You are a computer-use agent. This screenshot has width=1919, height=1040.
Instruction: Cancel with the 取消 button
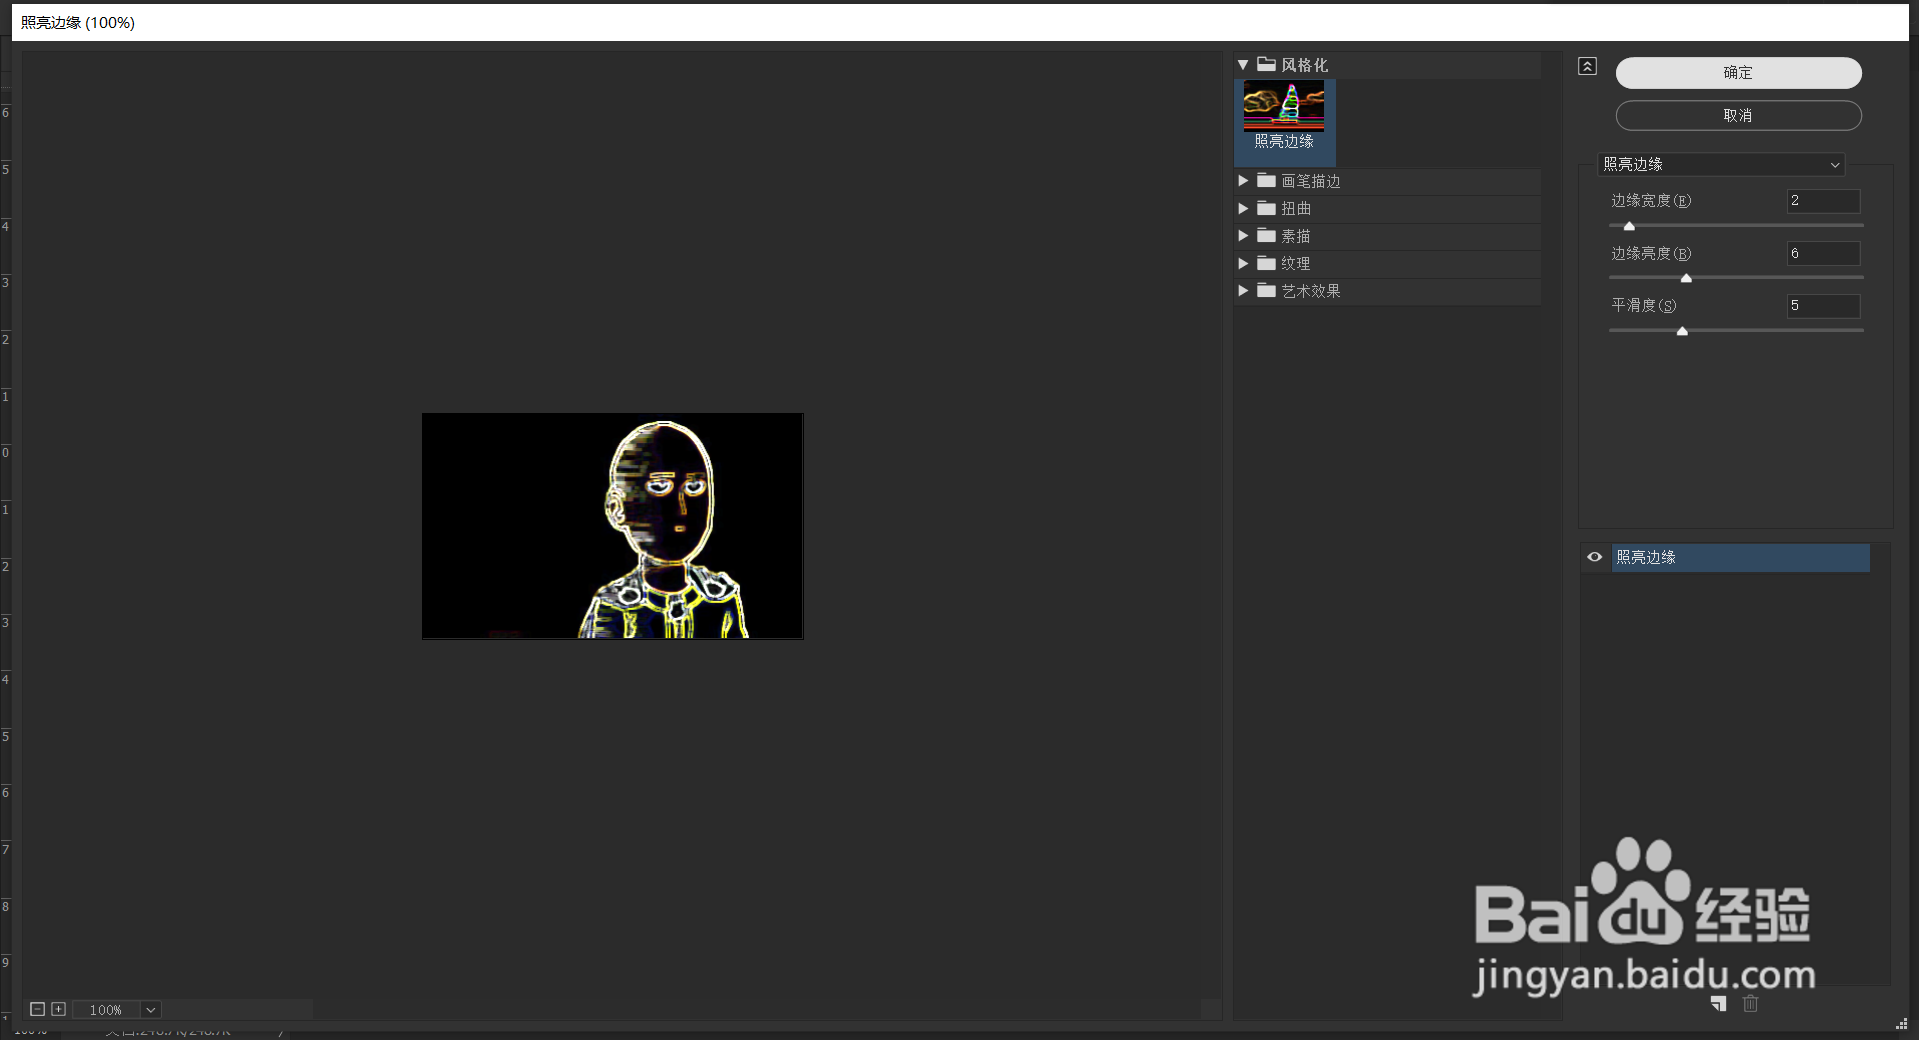click(1738, 116)
